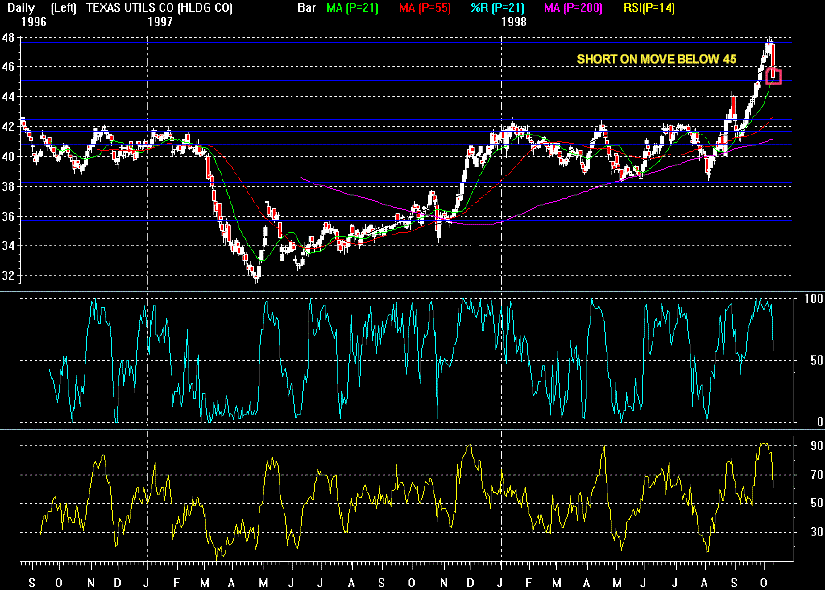This screenshot has width=825, height=590.
Task: Select the "(Left)" axis label in header
Action: tap(64, 8)
